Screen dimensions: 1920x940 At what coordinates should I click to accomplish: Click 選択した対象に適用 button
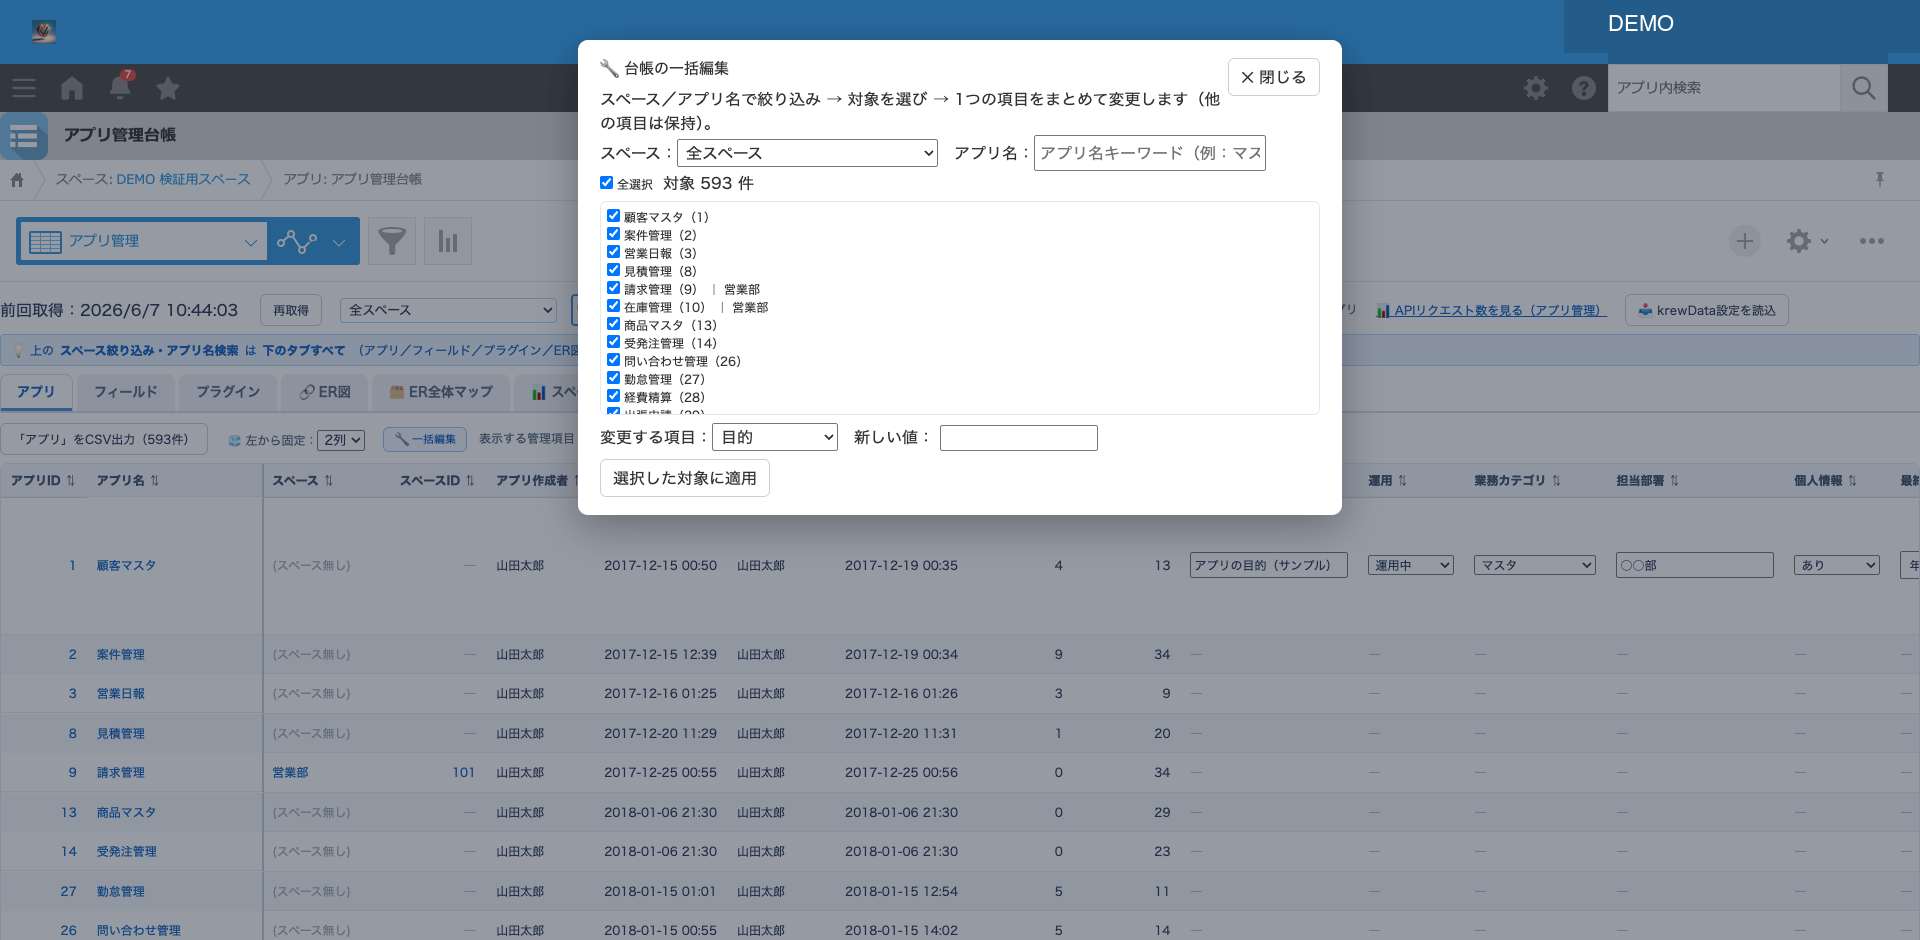[685, 478]
